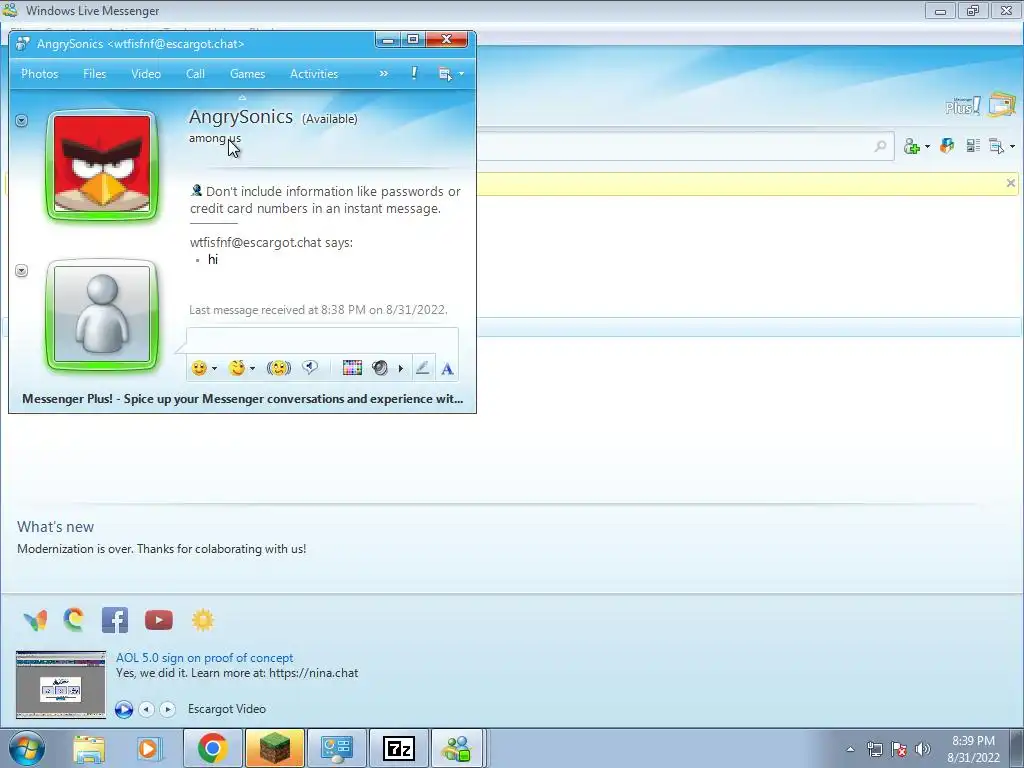Click the 'What's new' heading
The image size is (1024, 768).
56,526
